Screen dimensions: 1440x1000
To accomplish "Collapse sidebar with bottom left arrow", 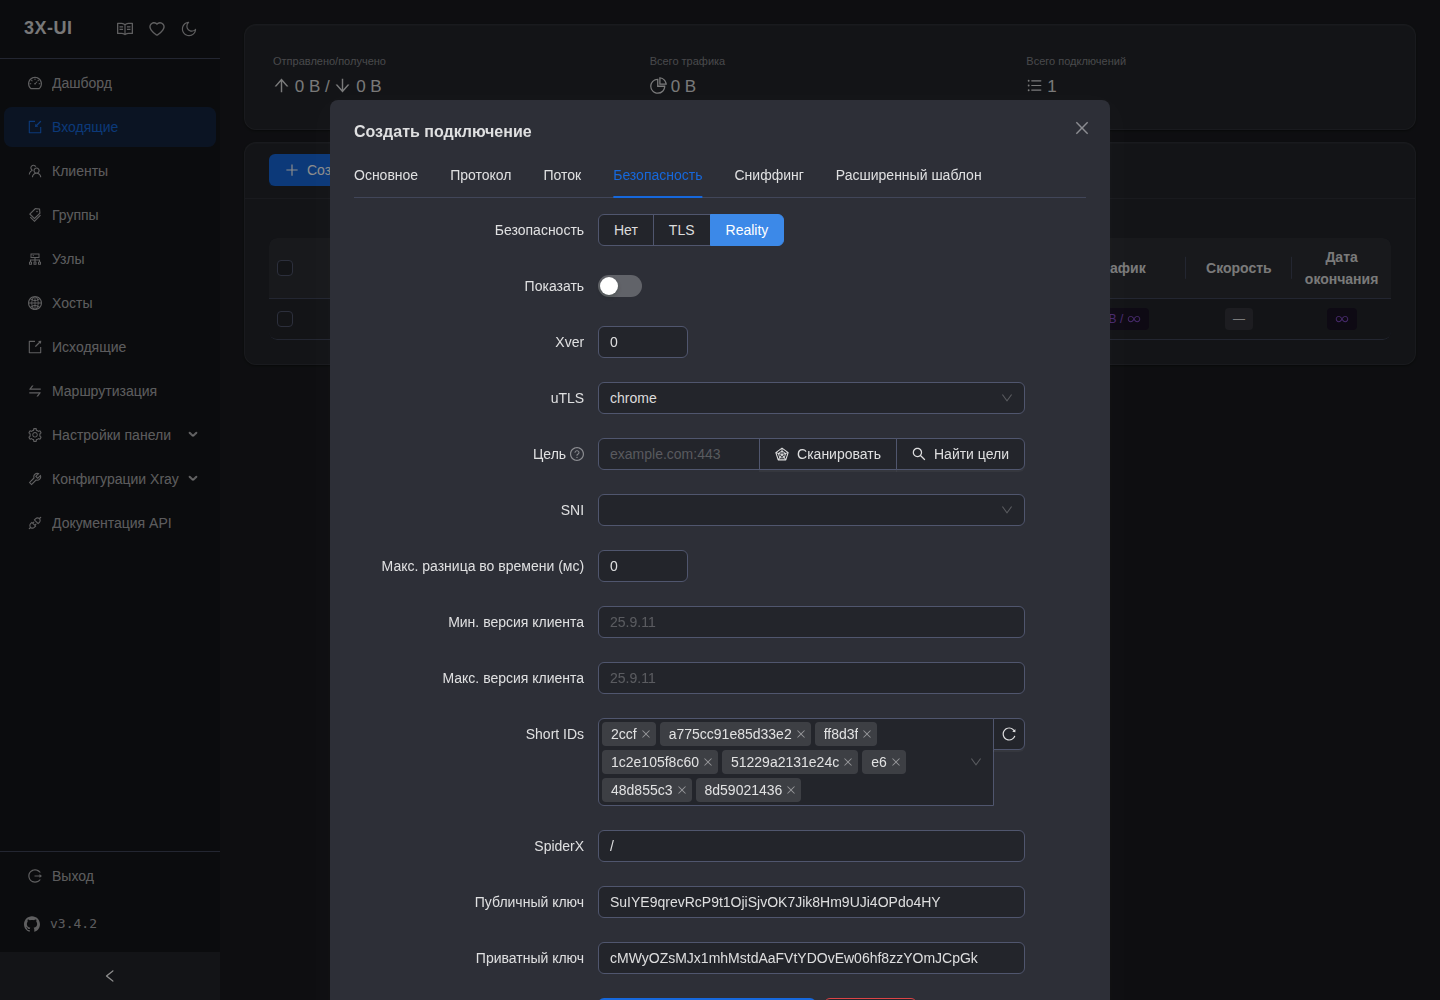I will point(110,976).
